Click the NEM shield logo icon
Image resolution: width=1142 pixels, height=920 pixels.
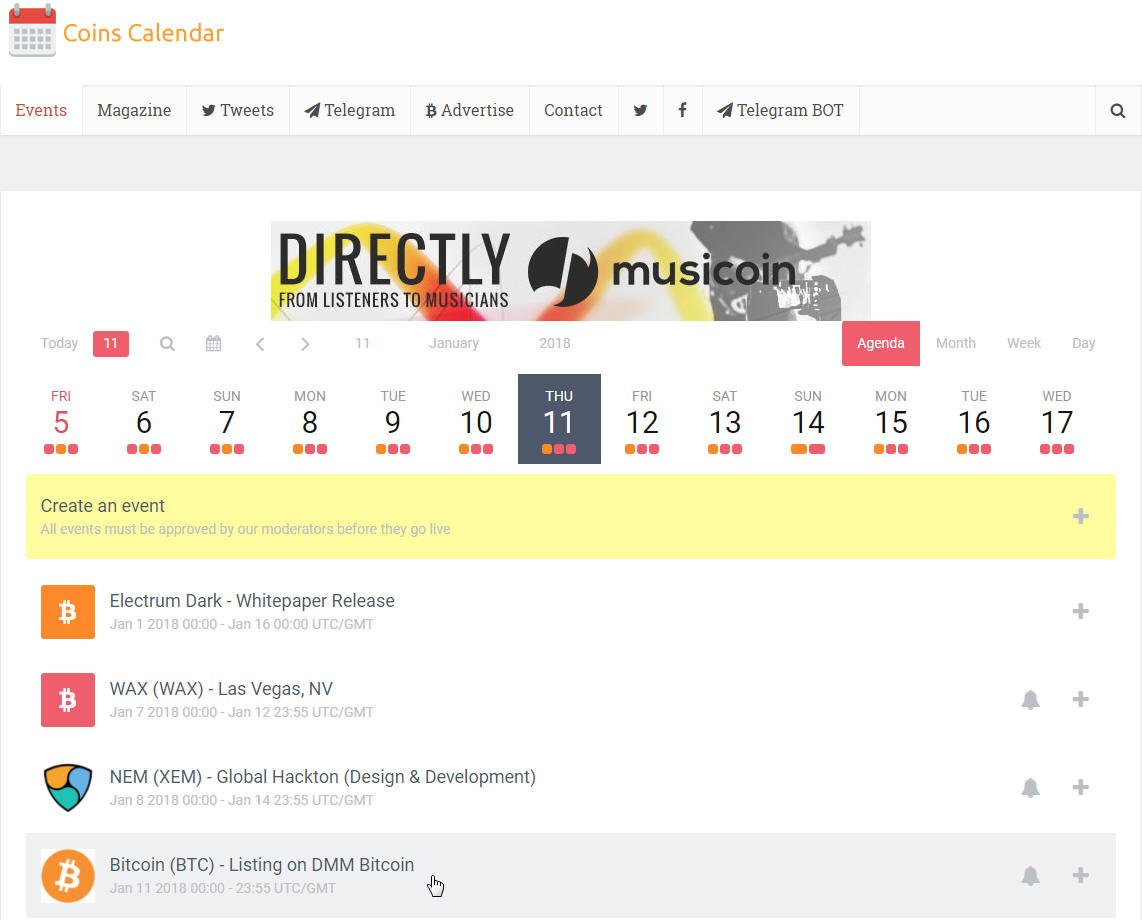(68, 787)
